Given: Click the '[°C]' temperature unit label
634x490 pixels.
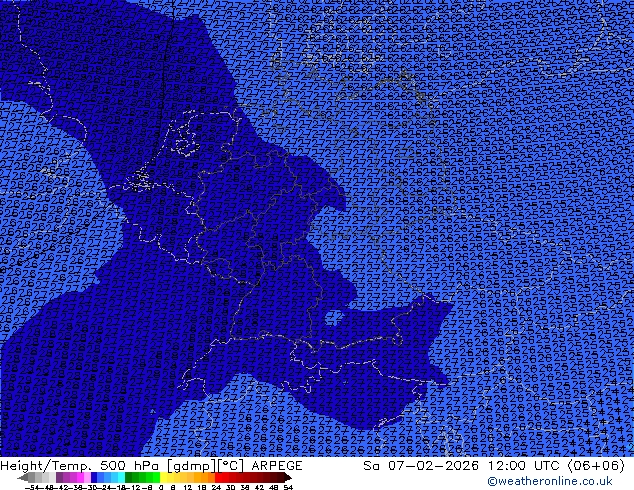Looking at the screenshot, I should pos(231,466).
